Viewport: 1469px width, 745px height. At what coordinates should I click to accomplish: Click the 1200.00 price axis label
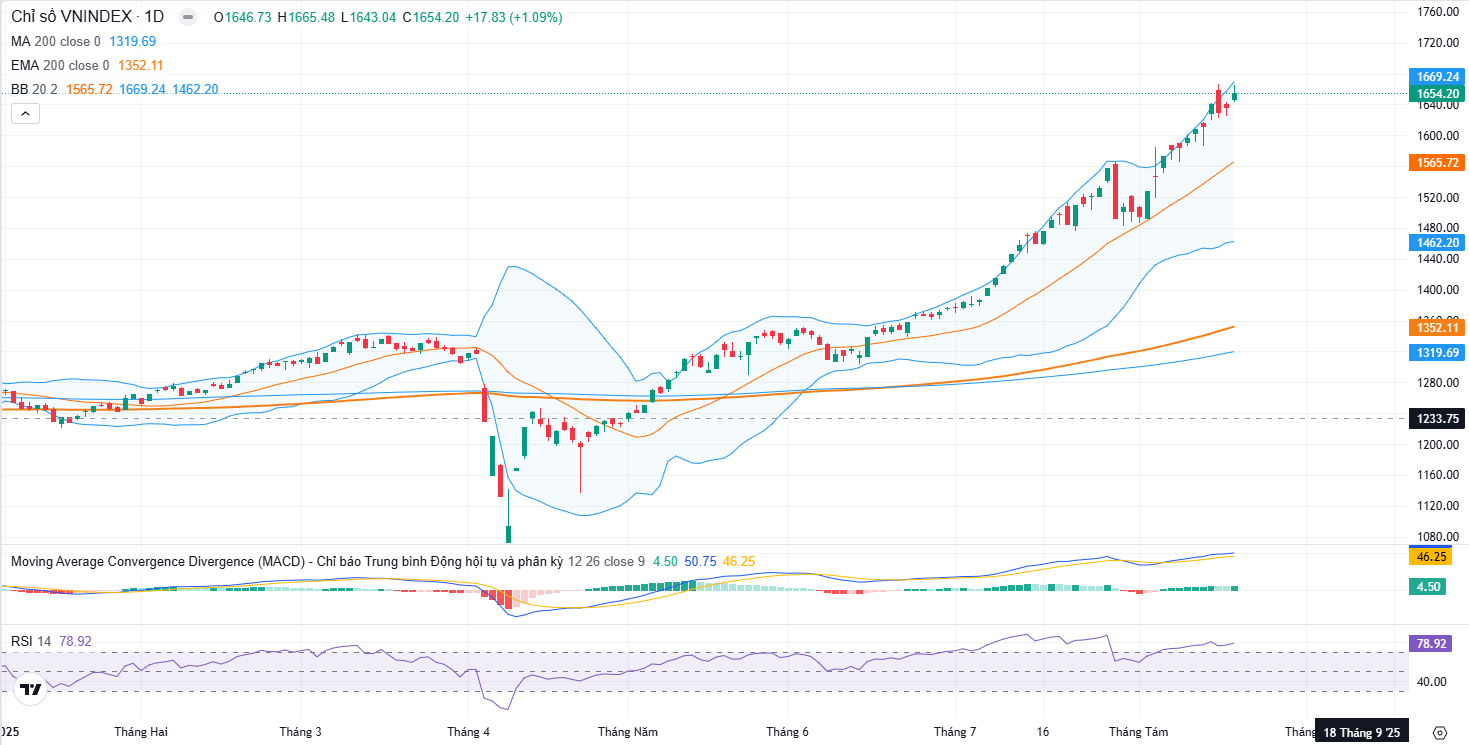tap(1437, 445)
